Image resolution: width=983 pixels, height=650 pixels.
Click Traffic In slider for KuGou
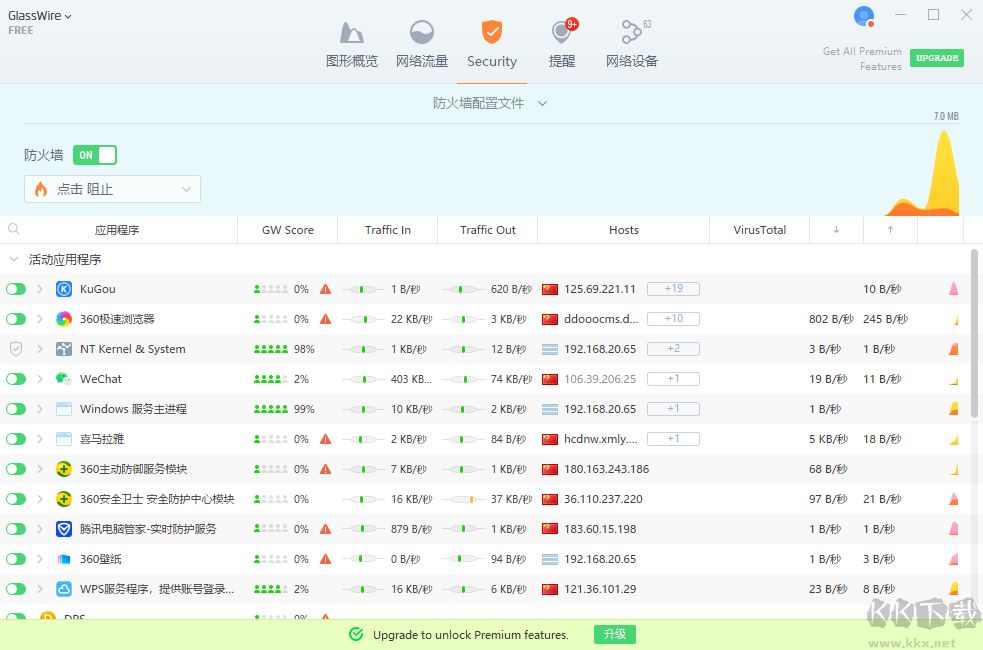pos(365,289)
